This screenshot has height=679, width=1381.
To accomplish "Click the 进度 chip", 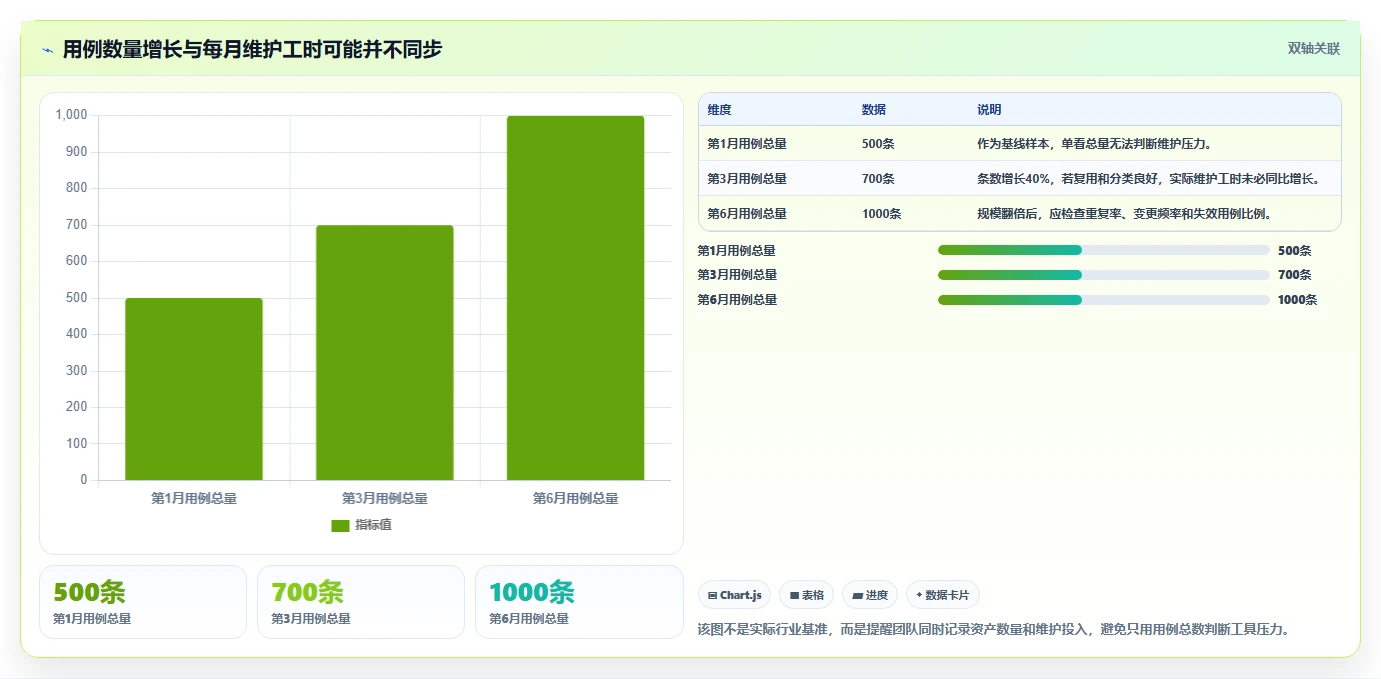I will coord(870,595).
